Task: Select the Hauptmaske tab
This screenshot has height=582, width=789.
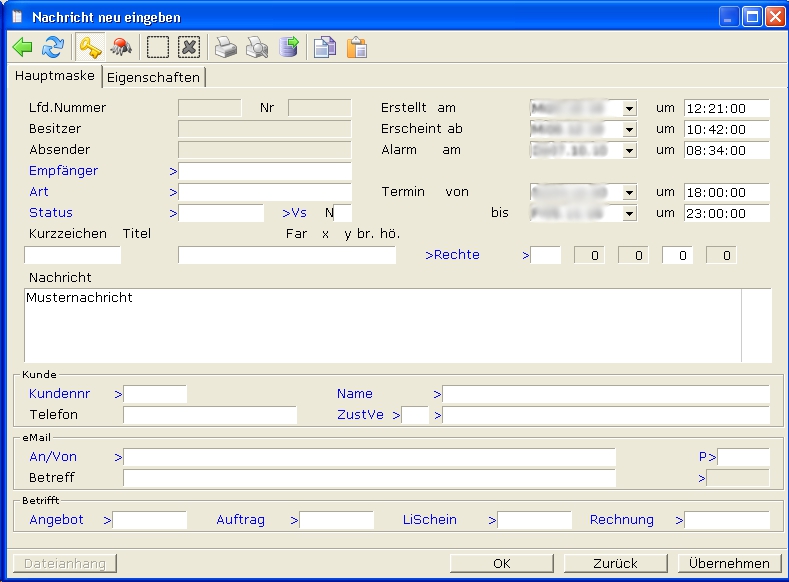Action: (55, 76)
